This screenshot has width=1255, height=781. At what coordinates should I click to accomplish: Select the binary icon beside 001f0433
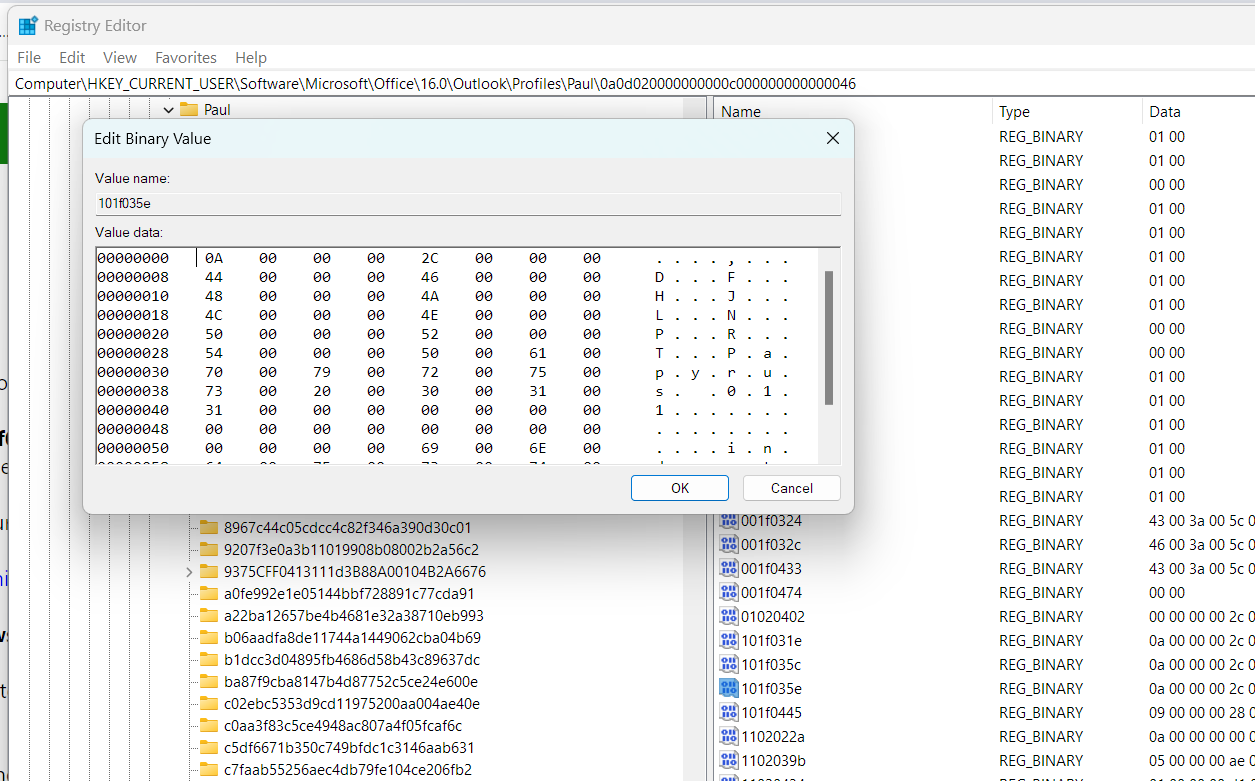(x=729, y=568)
